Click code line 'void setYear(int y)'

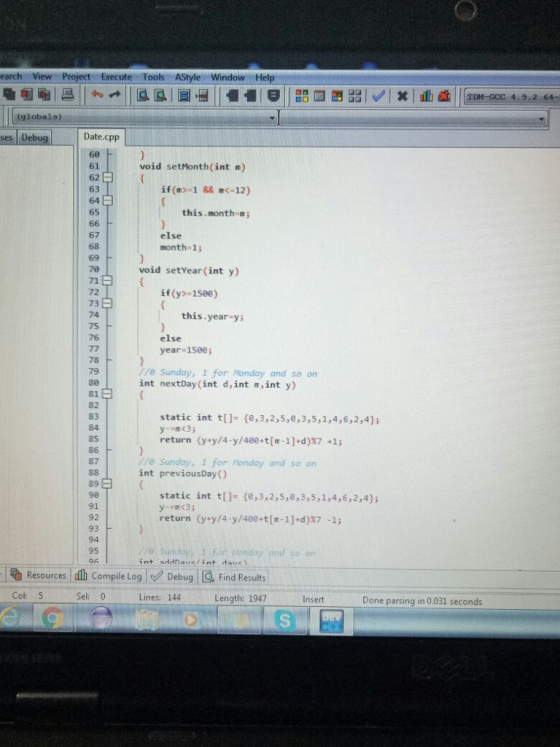point(189,271)
